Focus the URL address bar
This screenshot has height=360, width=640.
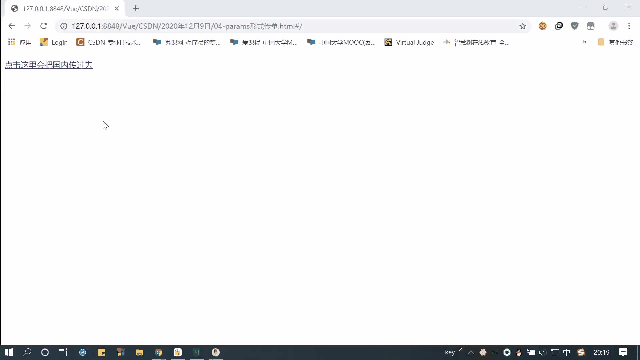[x=293, y=26]
